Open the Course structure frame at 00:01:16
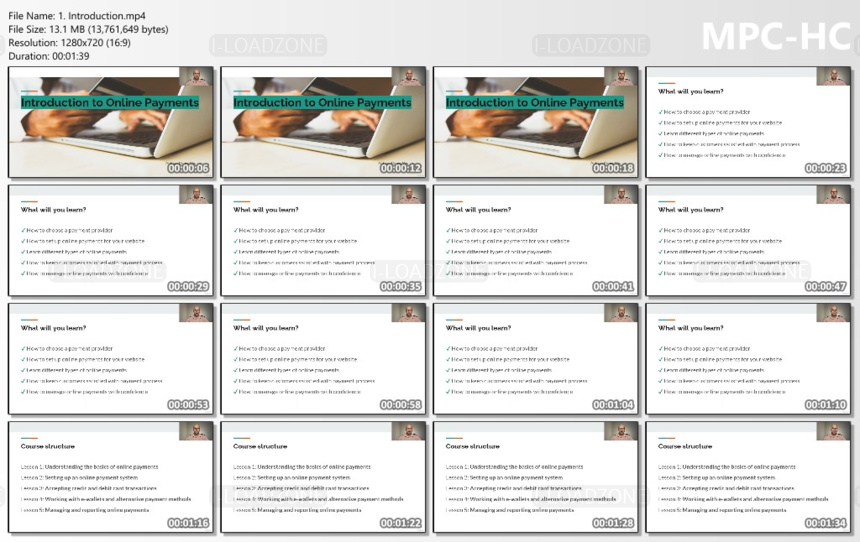Viewport: 860px width, 542px height. coord(111,477)
